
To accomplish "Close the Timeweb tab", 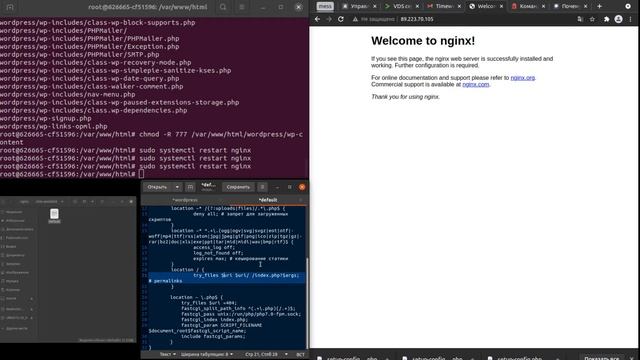I will click(459, 6).
